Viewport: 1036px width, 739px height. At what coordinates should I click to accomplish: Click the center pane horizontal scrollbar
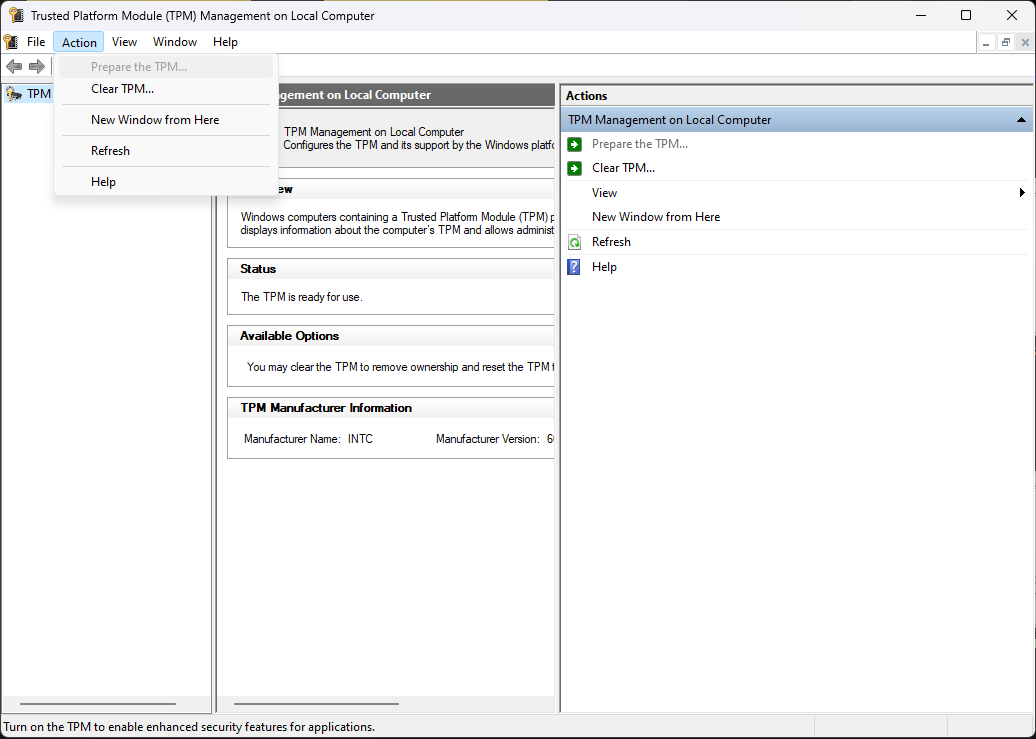tap(316, 704)
